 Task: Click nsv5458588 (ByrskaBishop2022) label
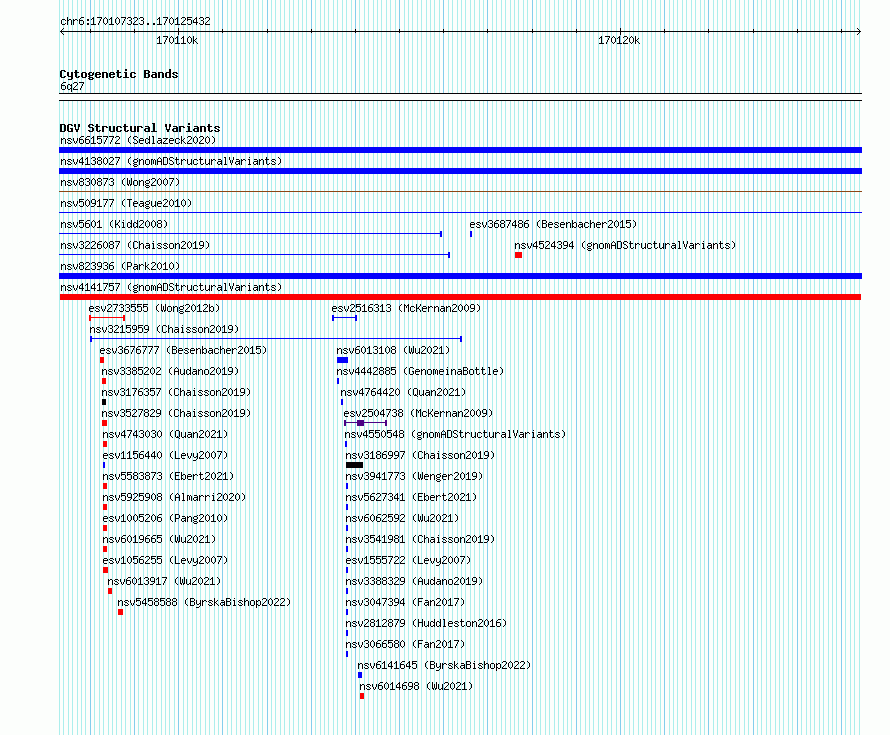click(x=204, y=602)
